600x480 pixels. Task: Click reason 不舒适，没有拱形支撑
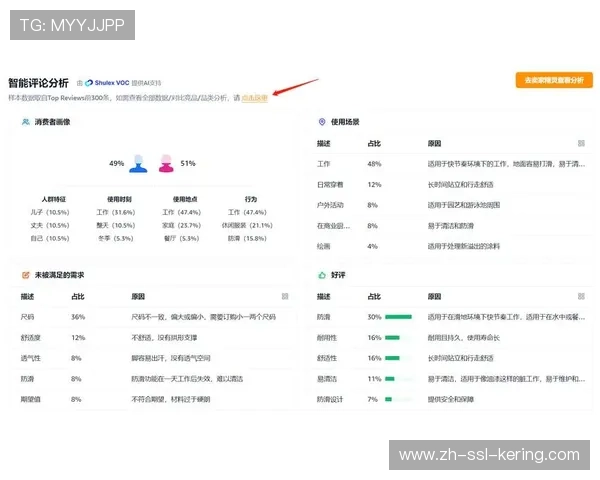tap(164, 338)
